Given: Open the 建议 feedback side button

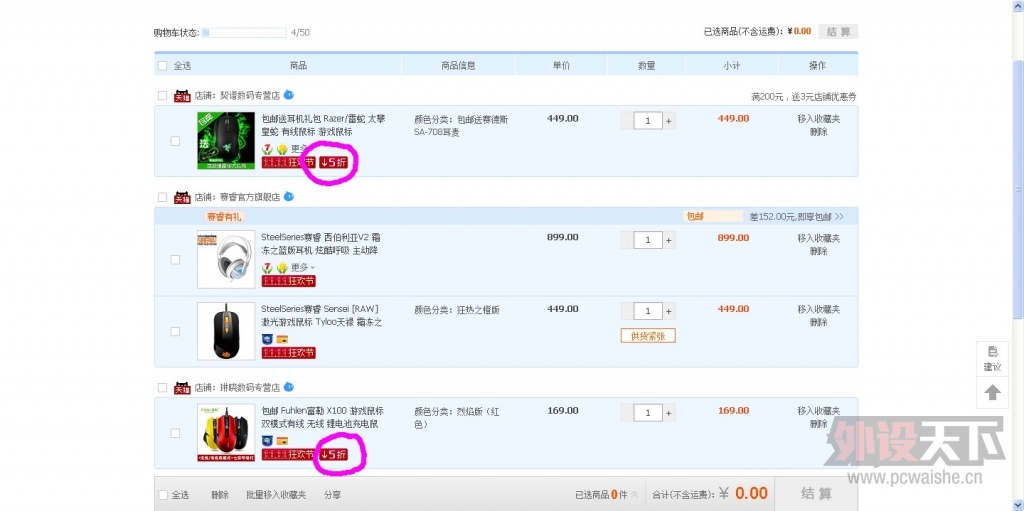Looking at the screenshot, I should [993, 359].
